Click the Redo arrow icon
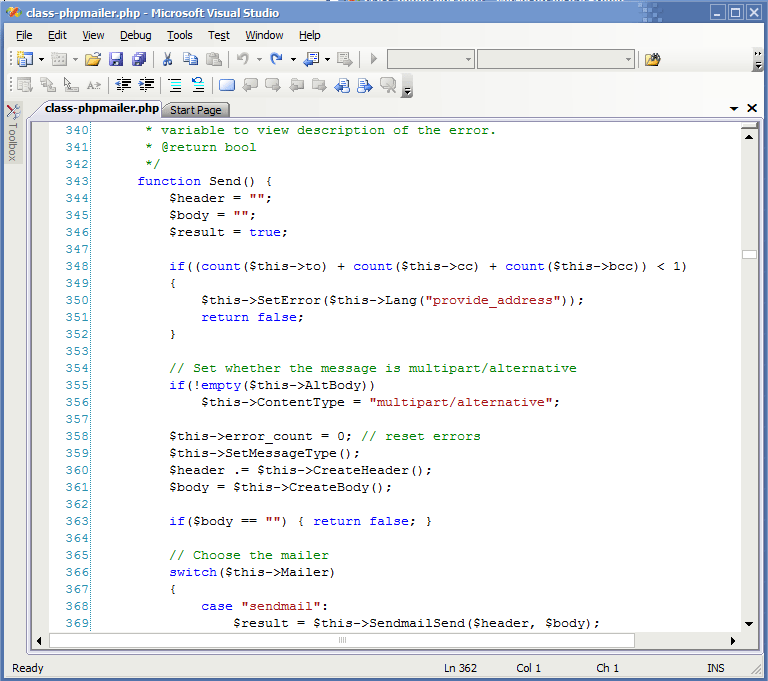 click(x=277, y=59)
